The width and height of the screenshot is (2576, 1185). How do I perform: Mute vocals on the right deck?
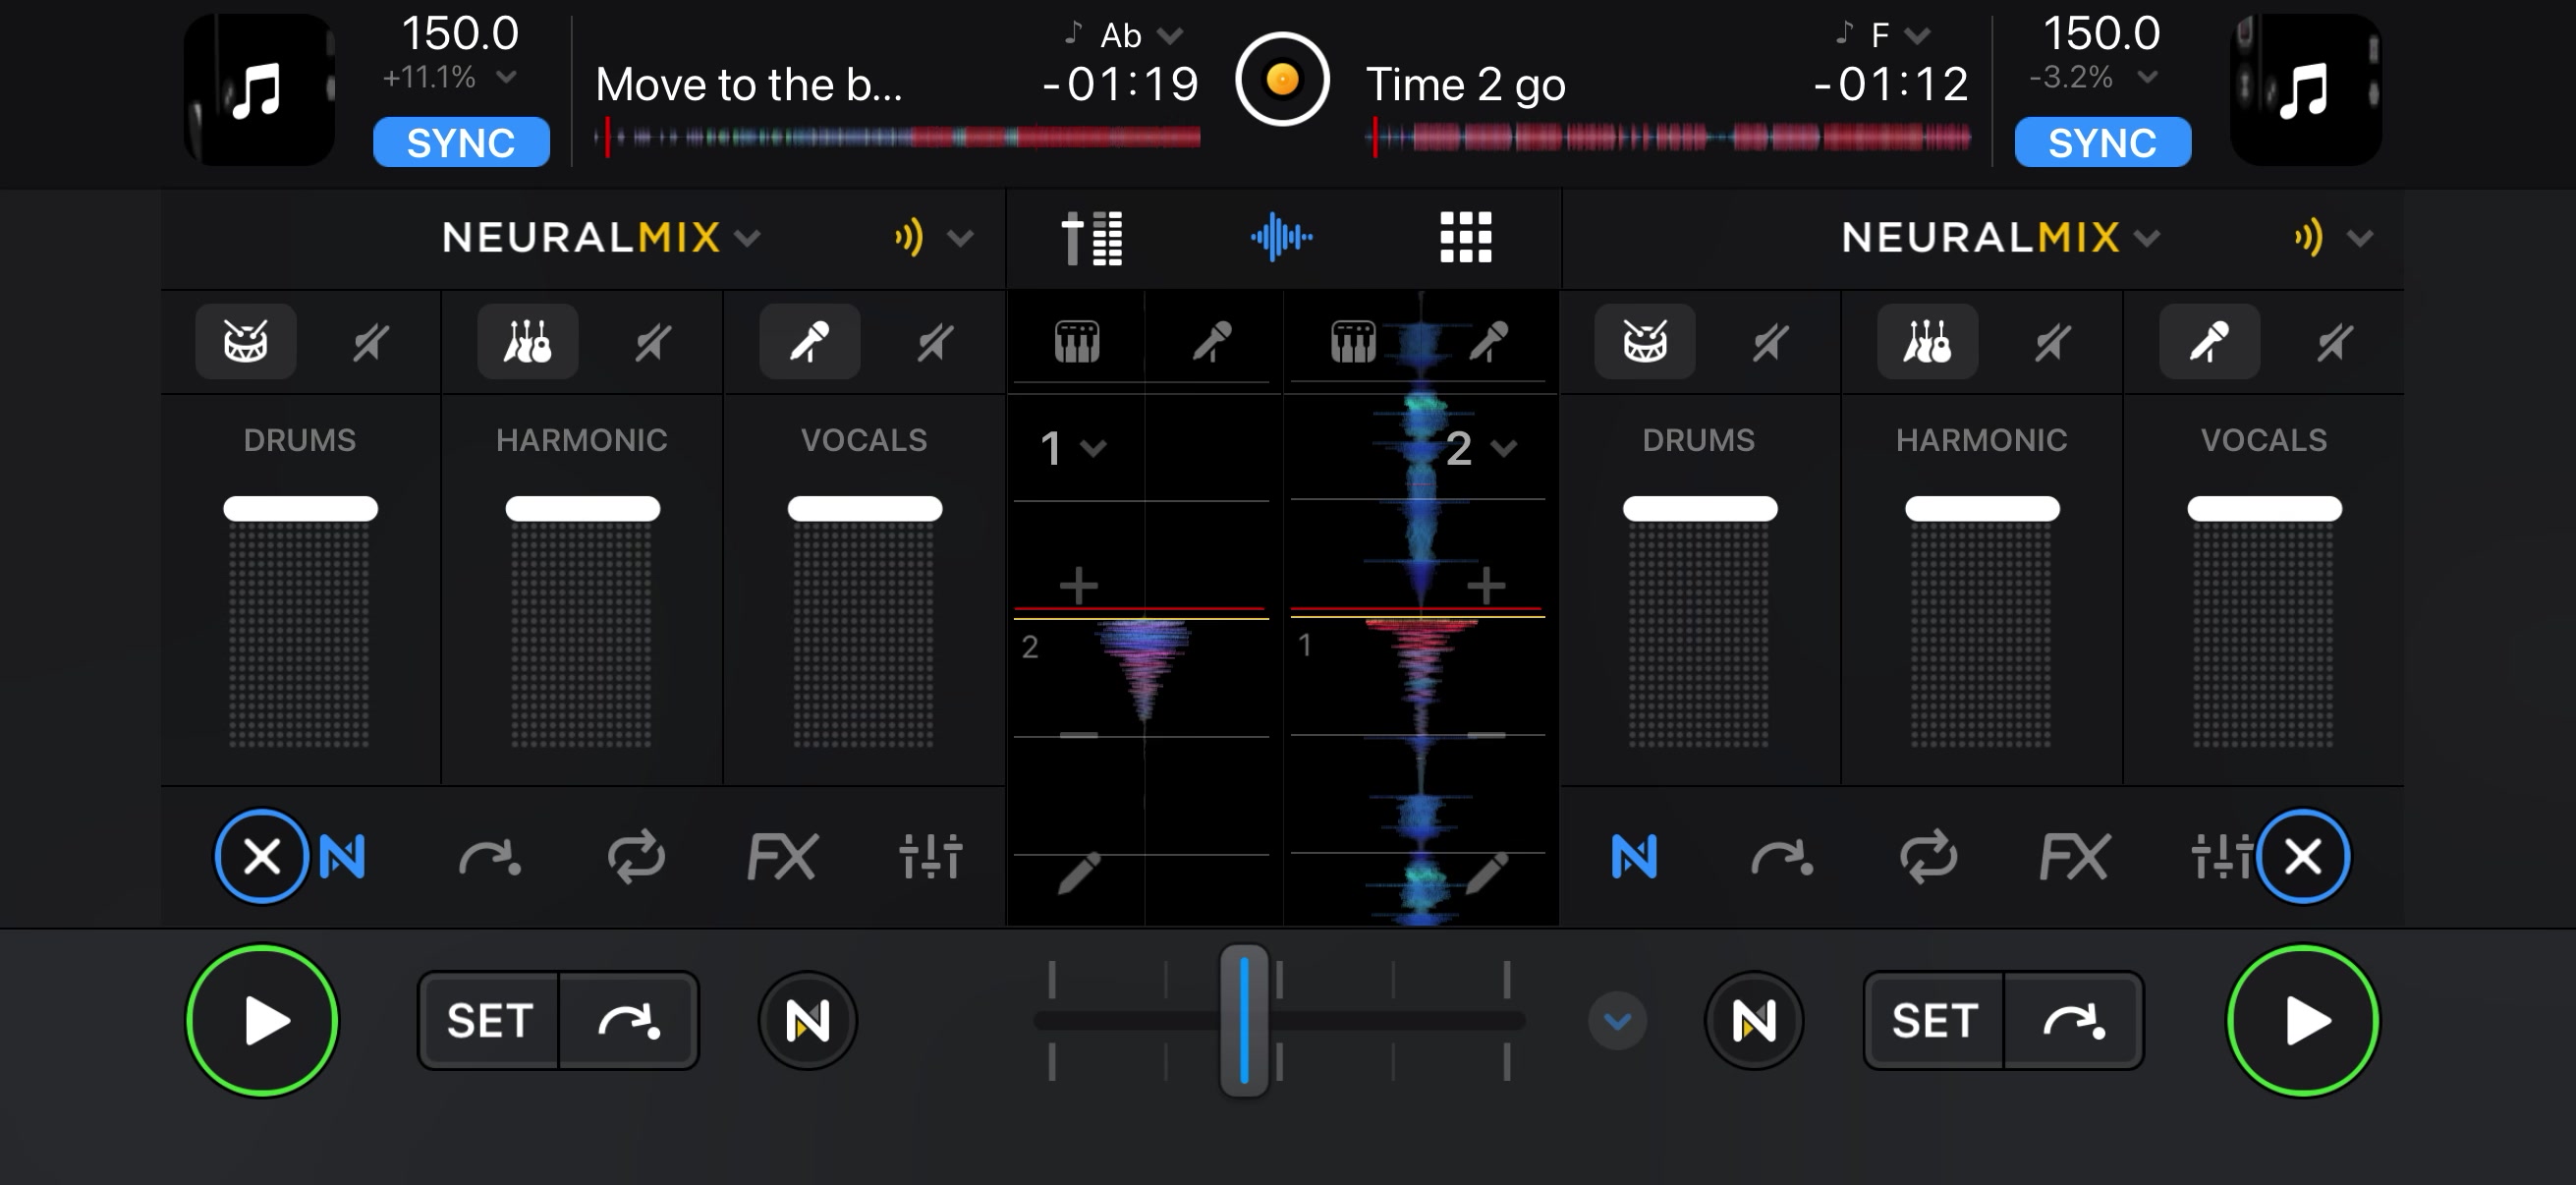(2334, 342)
